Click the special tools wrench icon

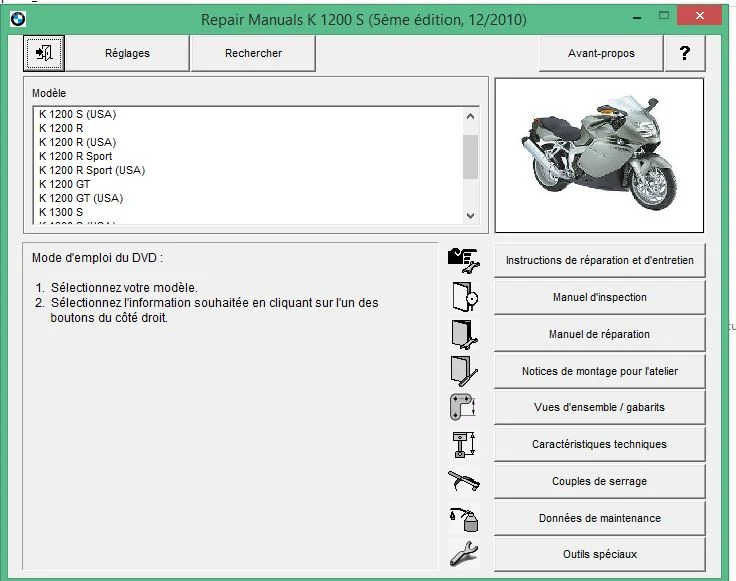click(x=464, y=554)
